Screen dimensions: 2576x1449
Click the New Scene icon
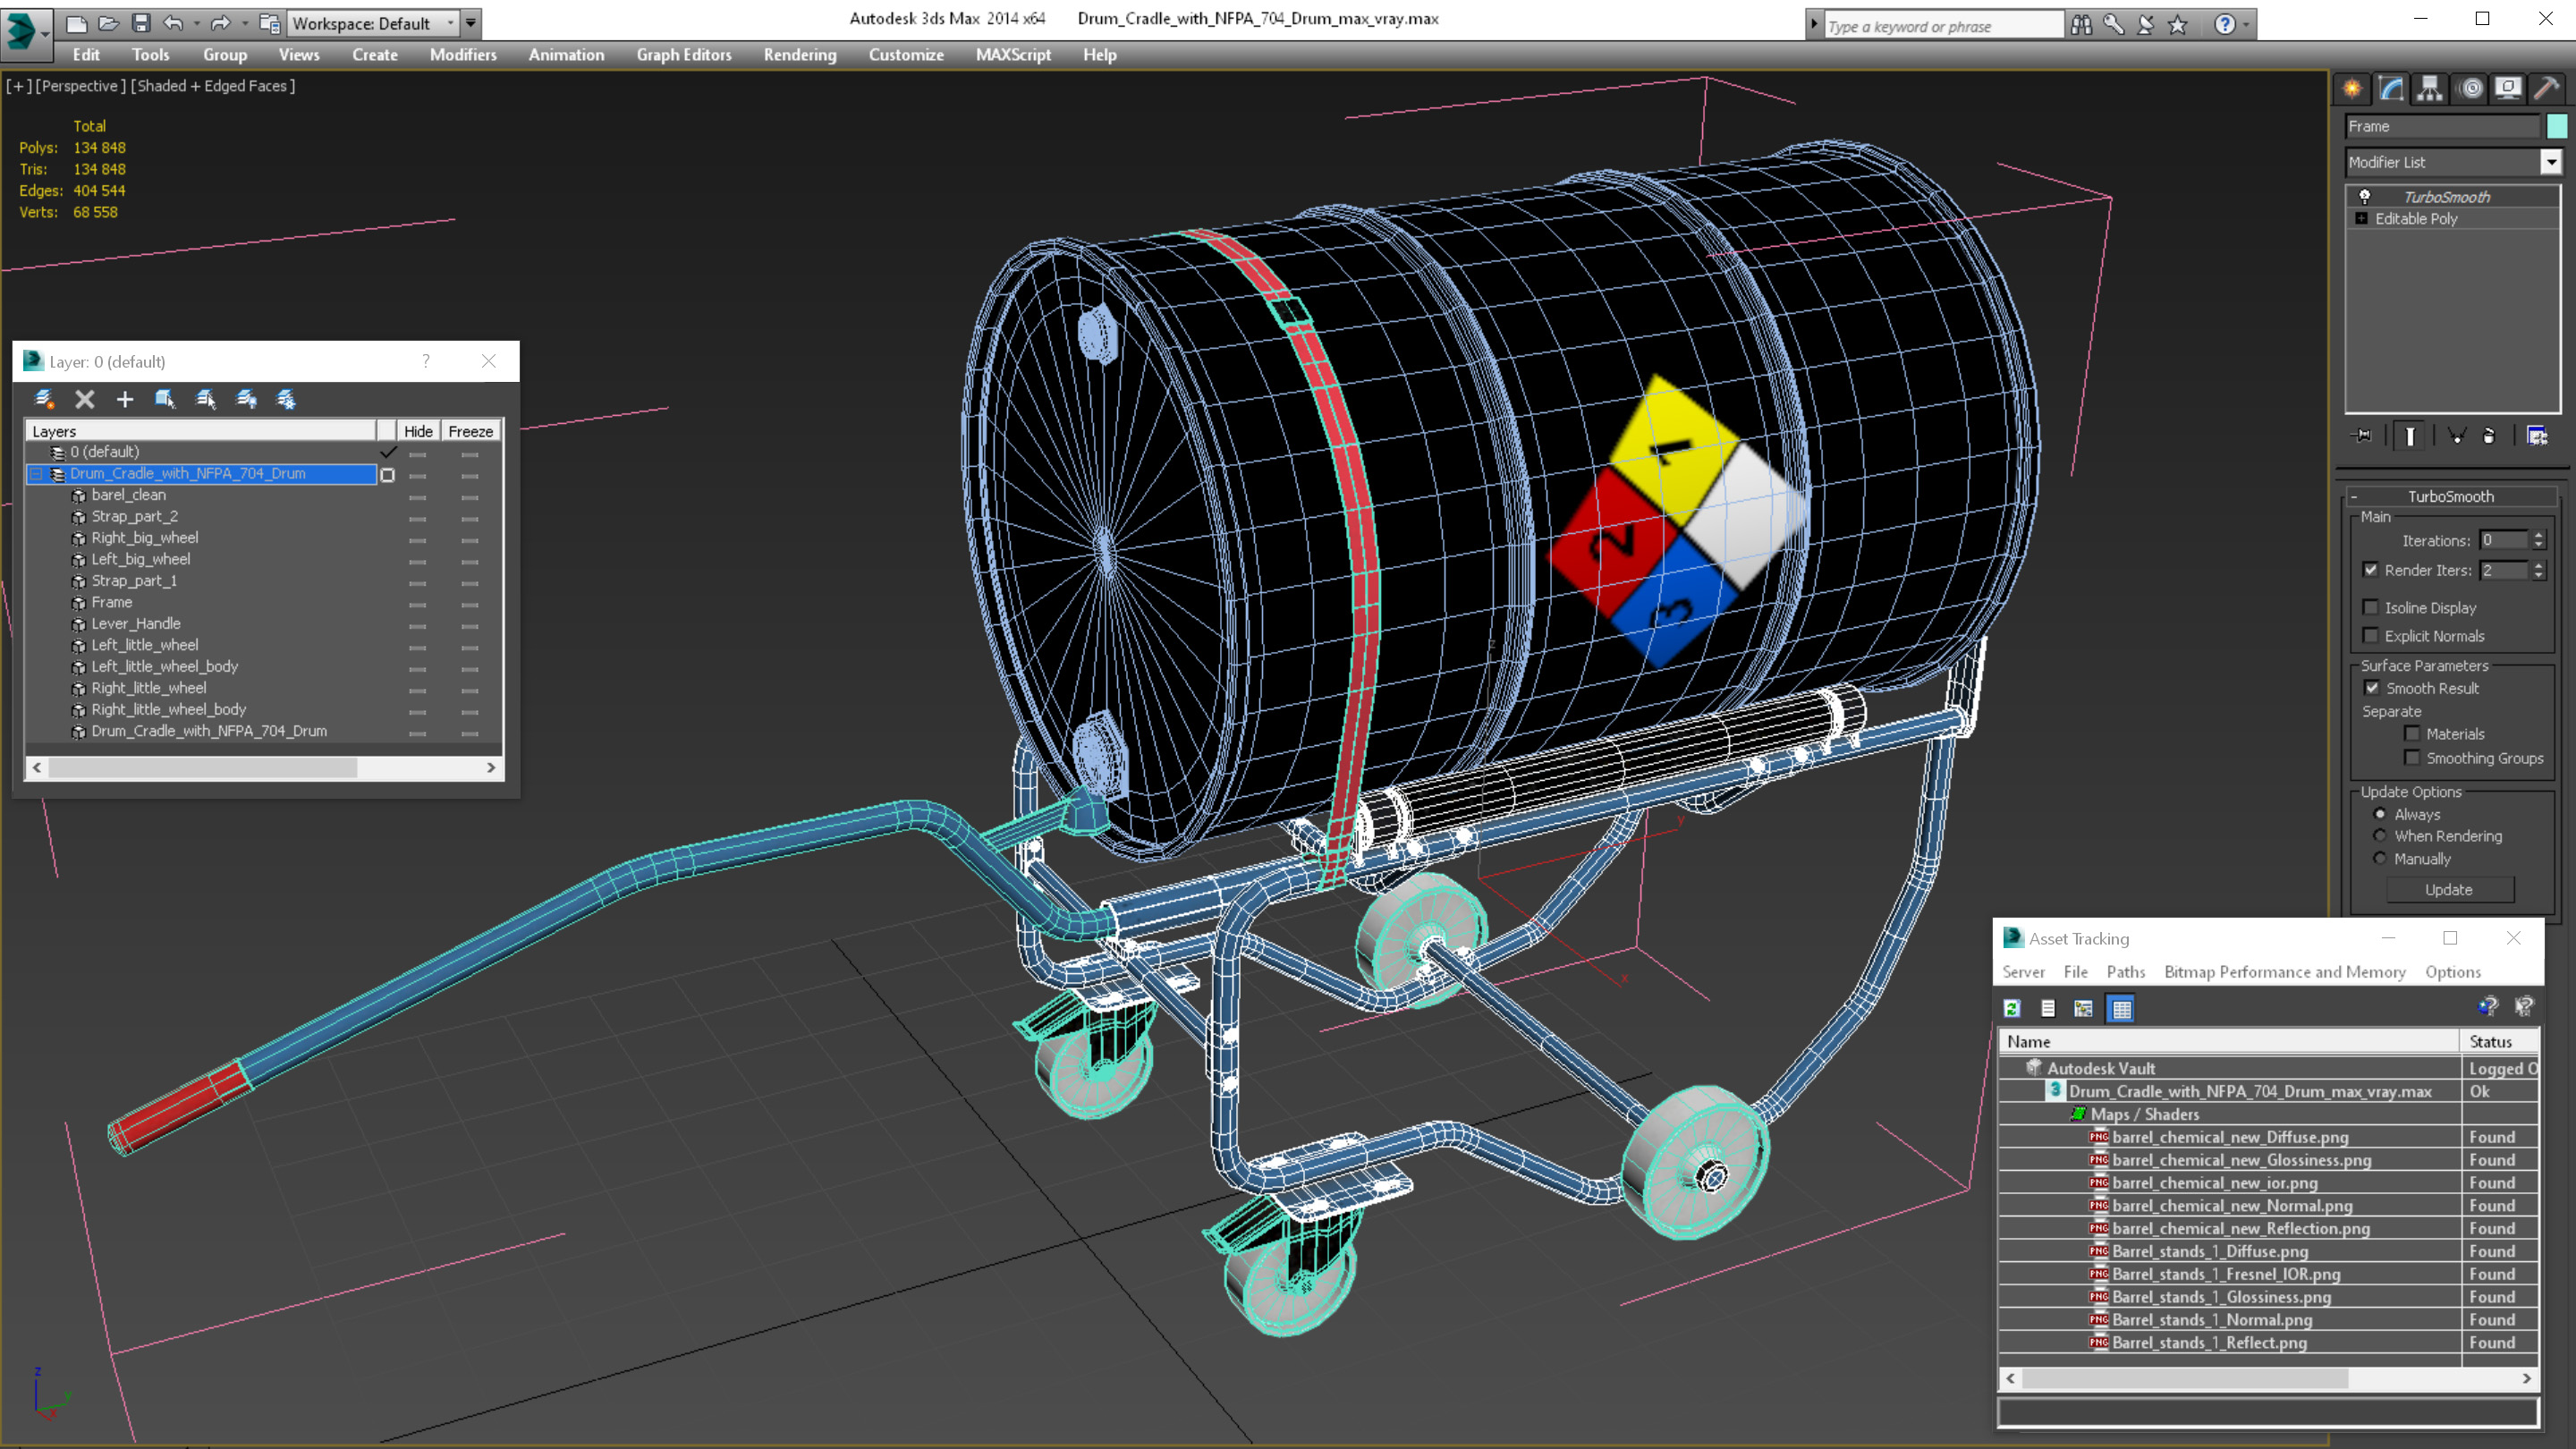77,23
